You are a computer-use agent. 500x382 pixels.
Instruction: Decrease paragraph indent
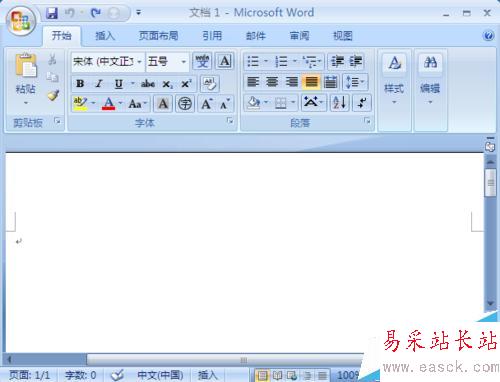pyautogui.click(x=337, y=62)
